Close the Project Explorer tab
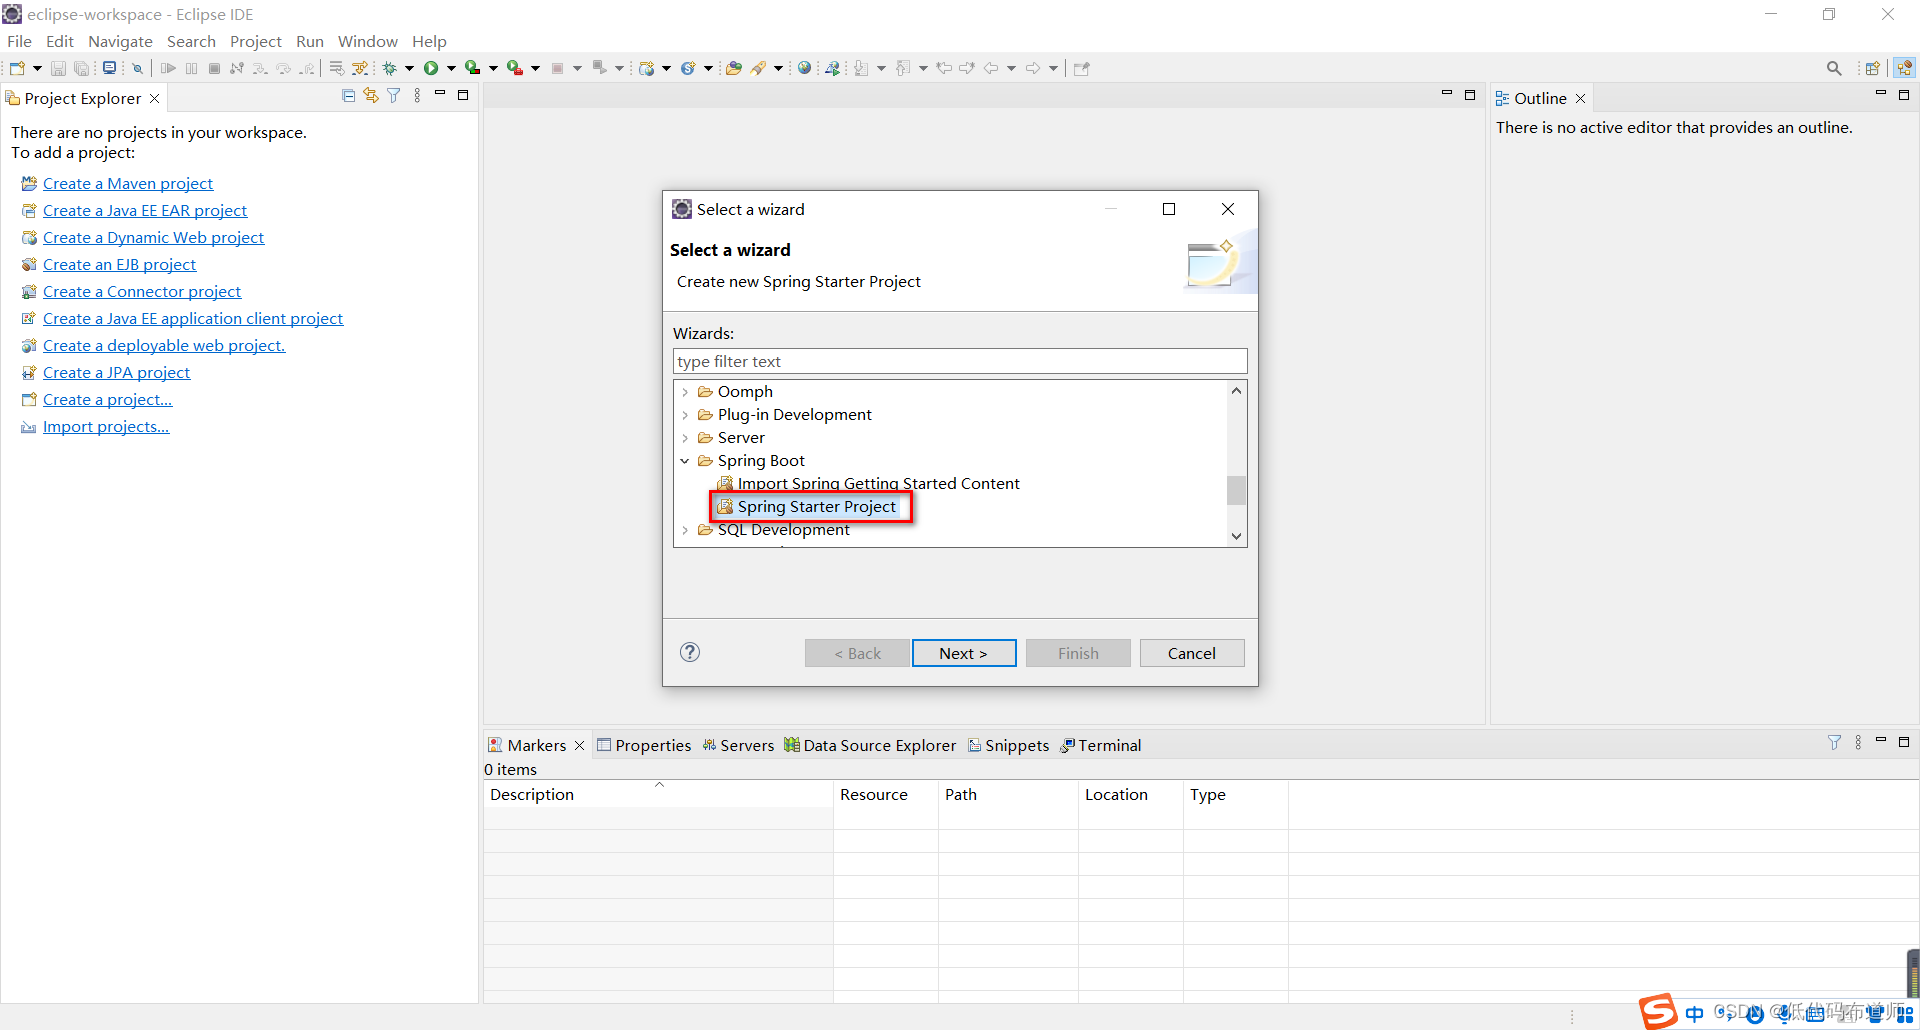This screenshot has width=1920, height=1030. pyautogui.click(x=154, y=98)
